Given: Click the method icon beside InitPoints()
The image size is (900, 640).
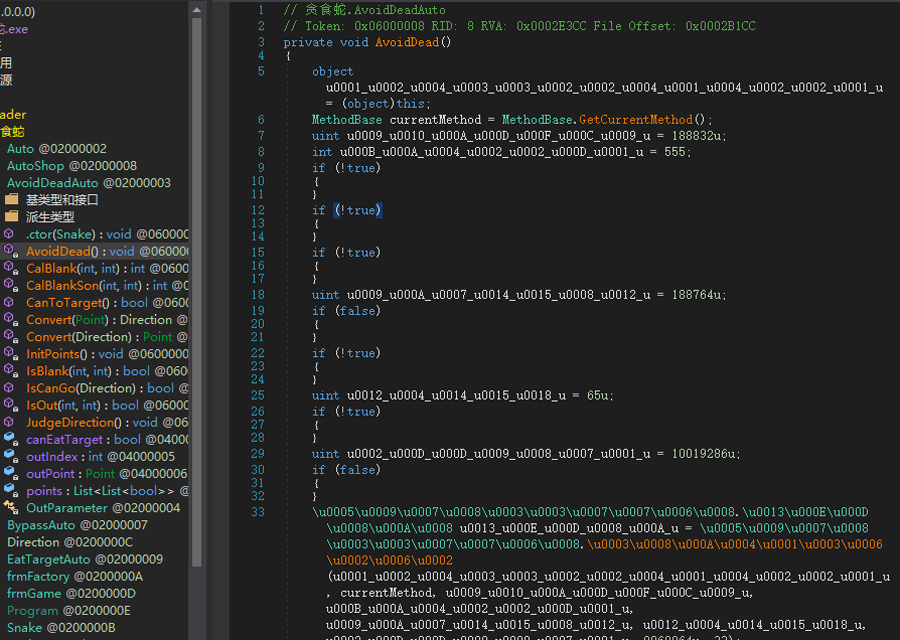Looking at the screenshot, I should [10, 354].
